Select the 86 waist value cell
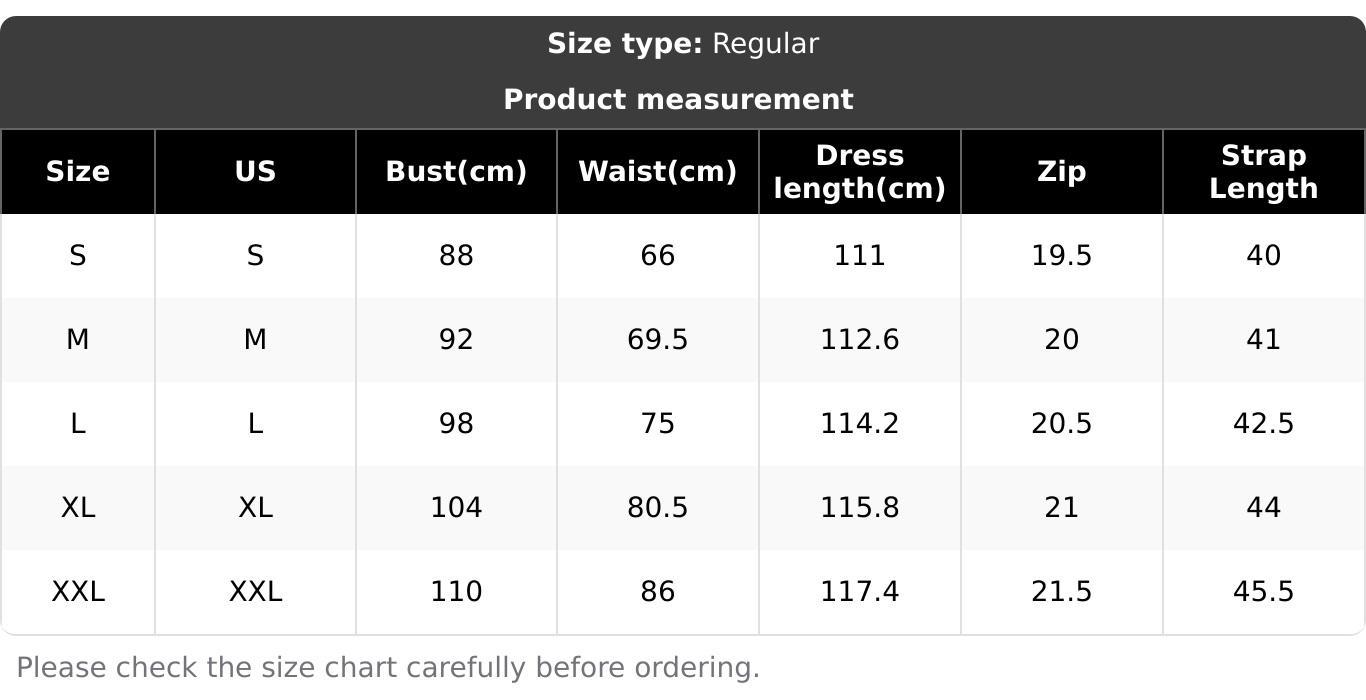This screenshot has width=1366, height=700. click(657, 592)
